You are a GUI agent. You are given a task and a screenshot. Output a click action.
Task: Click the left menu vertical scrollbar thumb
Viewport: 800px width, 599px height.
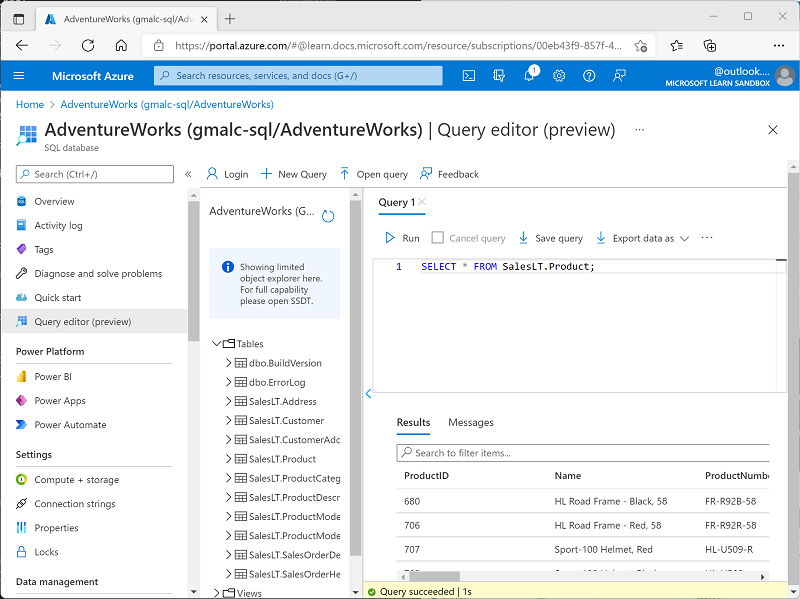click(x=193, y=270)
